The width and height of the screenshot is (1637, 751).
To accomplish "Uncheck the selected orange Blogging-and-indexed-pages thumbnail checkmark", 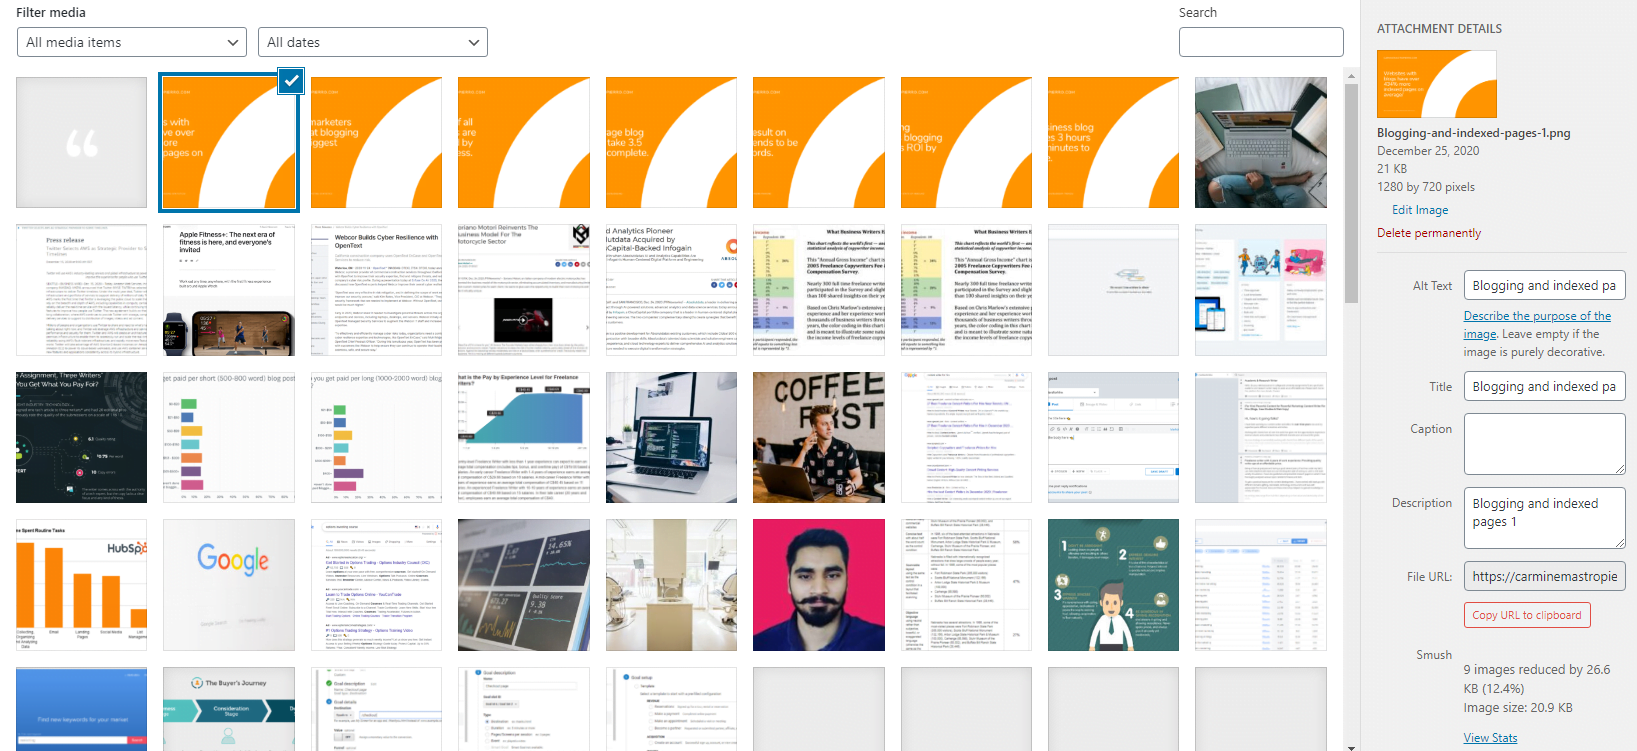I will [291, 81].
